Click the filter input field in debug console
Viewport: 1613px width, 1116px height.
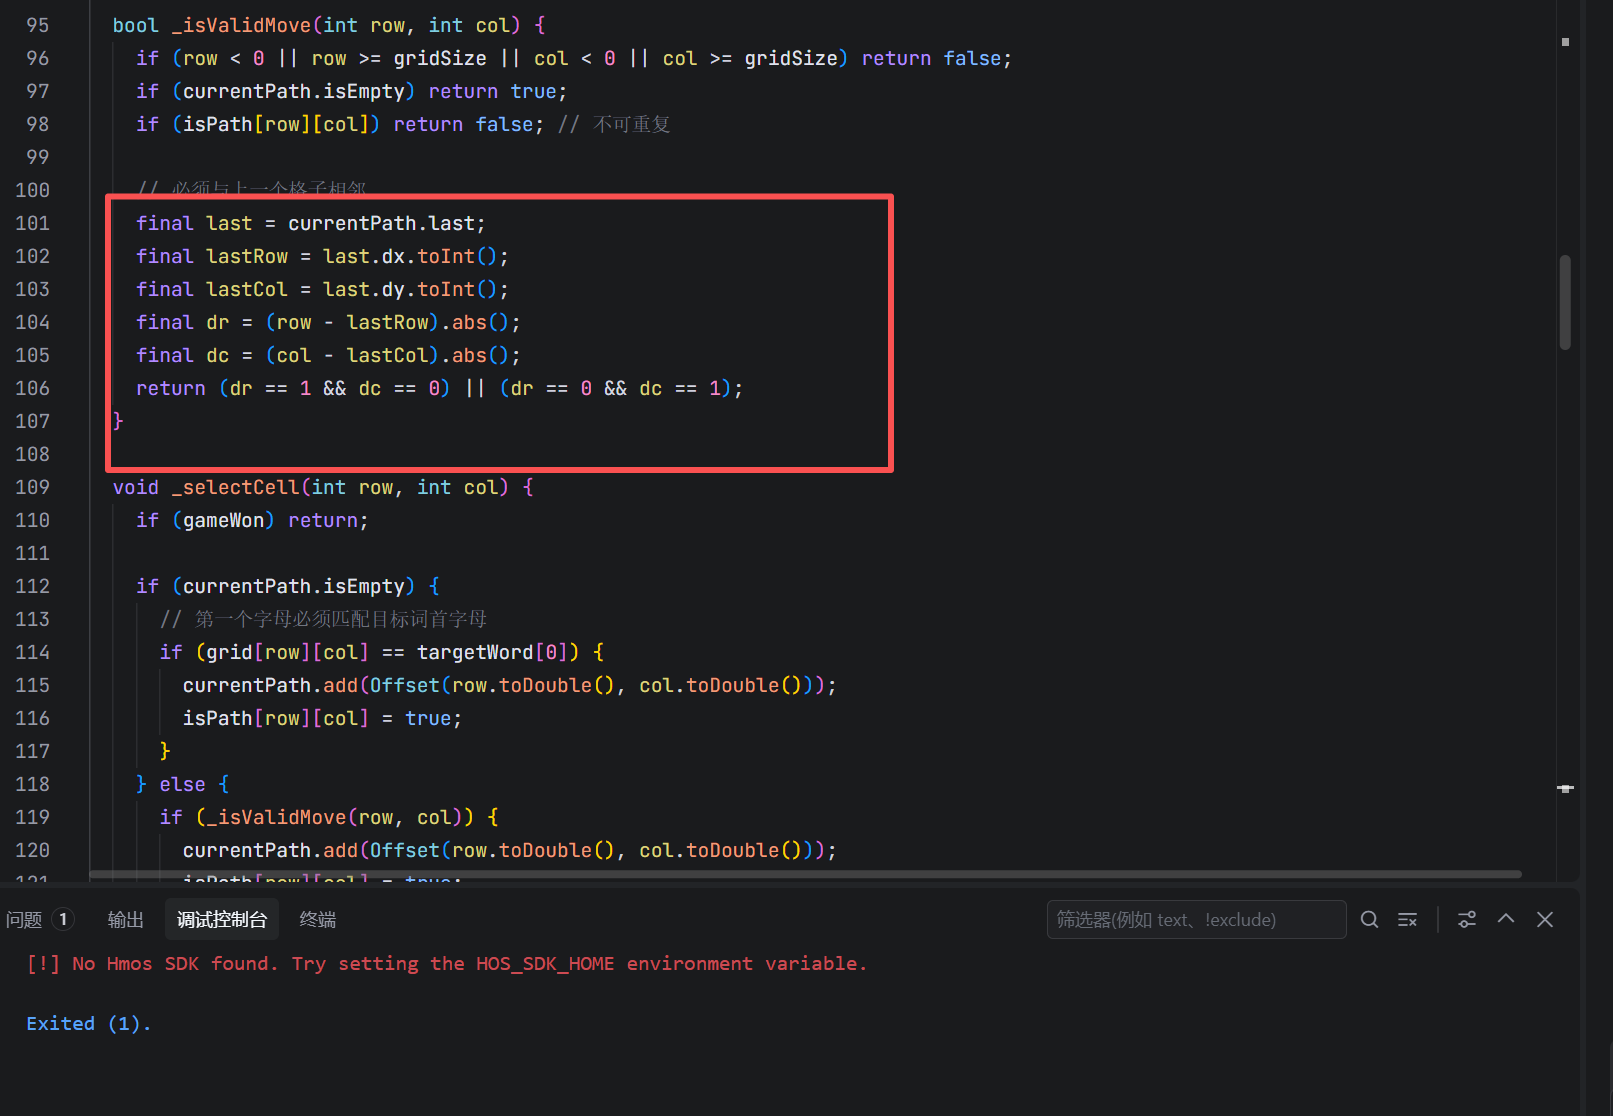click(1196, 919)
